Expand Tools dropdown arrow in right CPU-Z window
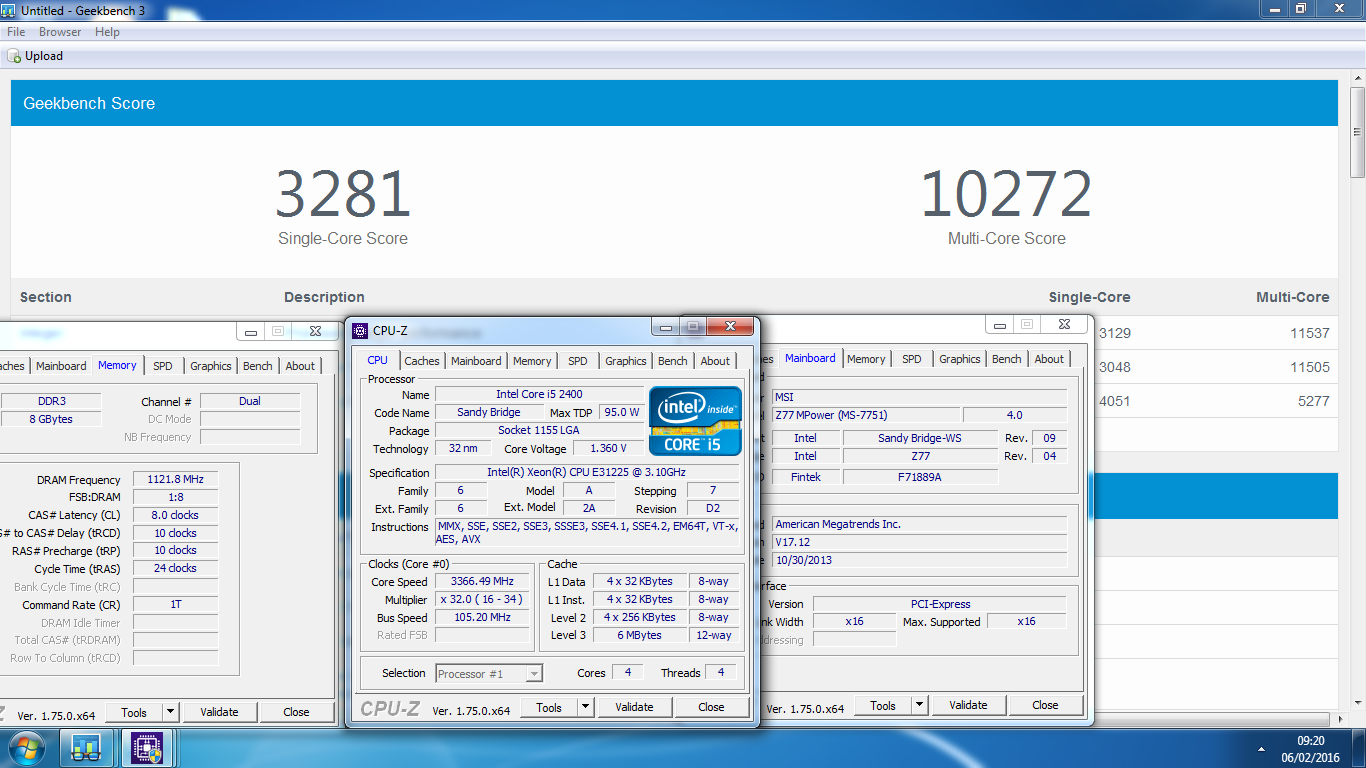Viewport: 1366px width, 768px height. coord(919,705)
